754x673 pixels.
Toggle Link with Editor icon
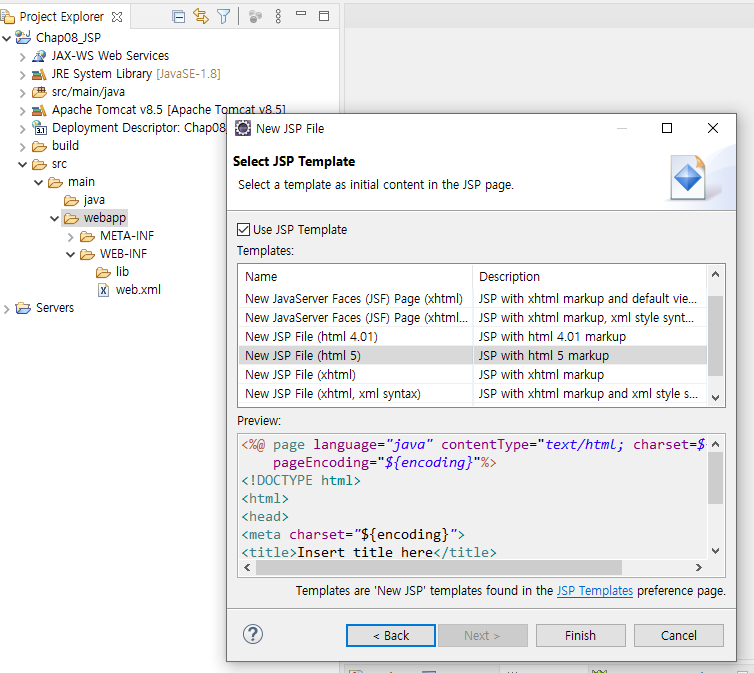pyautogui.click(x=201, y=16)
